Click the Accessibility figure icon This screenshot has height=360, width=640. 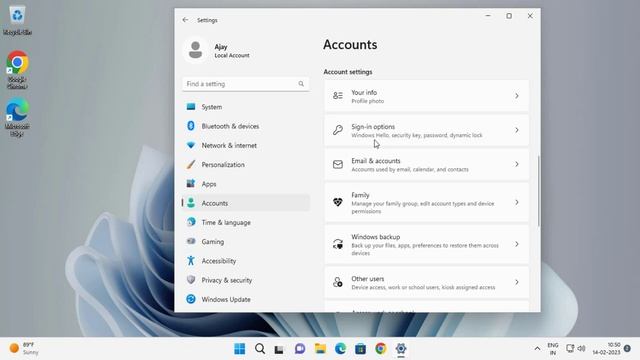coord(191,260)
